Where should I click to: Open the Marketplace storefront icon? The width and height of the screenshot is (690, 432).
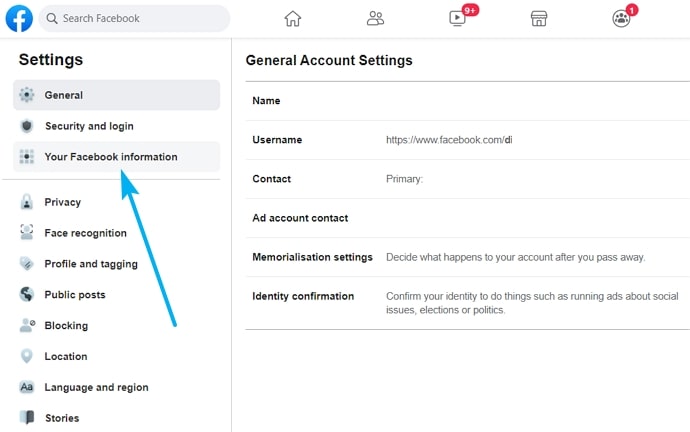539,18
